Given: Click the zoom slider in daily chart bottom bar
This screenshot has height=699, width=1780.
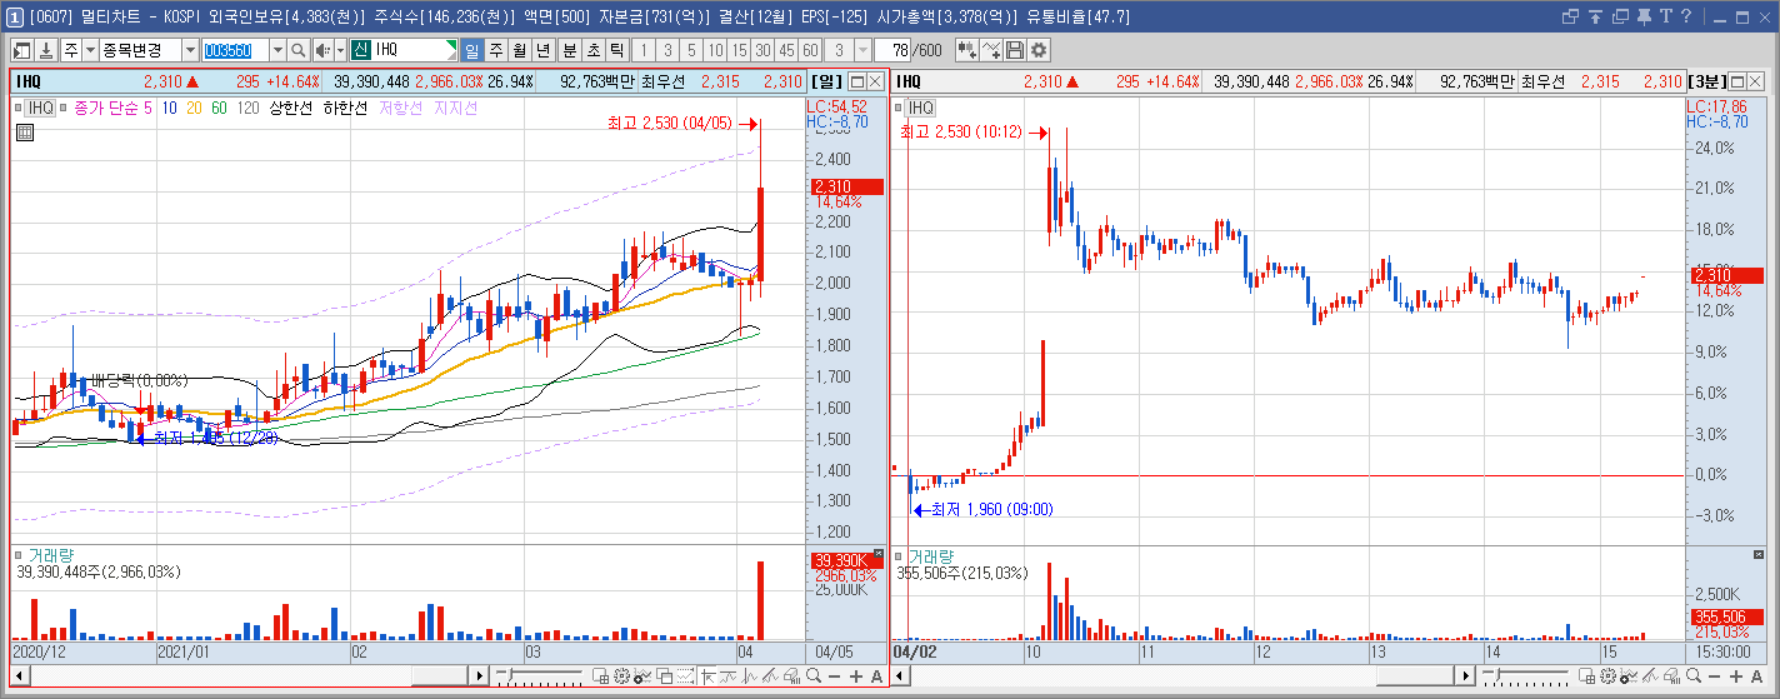Looking at the screenshot, I should [540, 677].
